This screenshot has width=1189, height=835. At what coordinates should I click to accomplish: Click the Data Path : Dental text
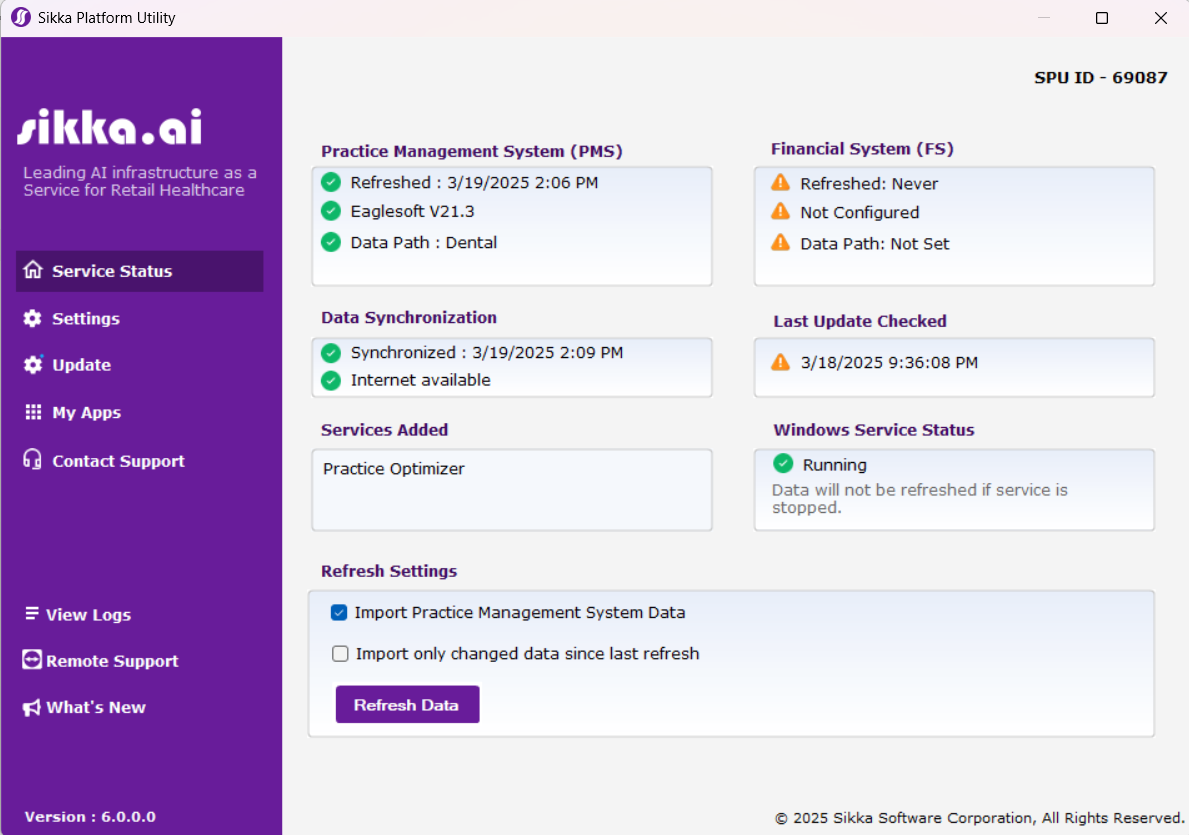(x=424, y=243)
